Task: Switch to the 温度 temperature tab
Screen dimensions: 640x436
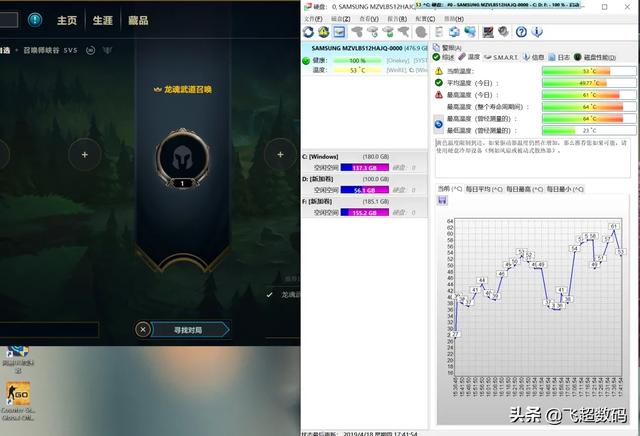Action: click(469, 57)
